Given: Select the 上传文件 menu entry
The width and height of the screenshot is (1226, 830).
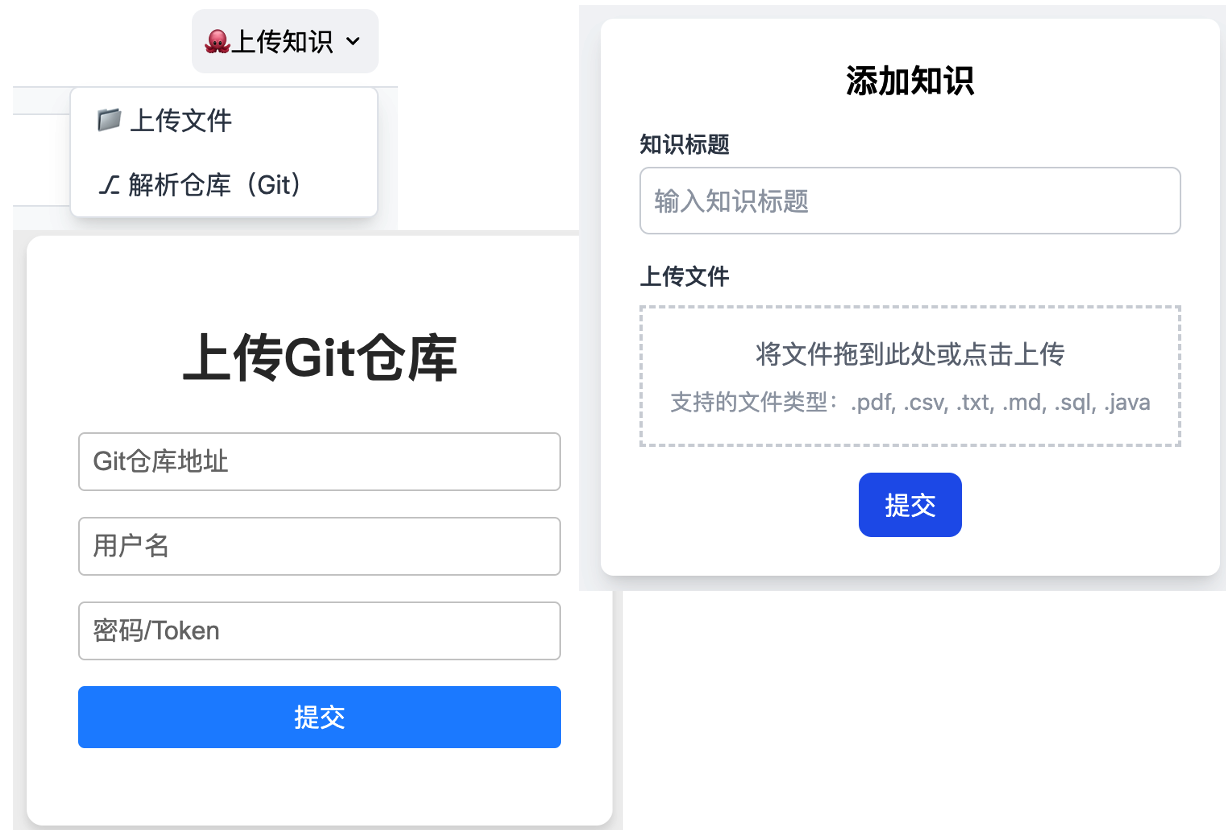Looking at the screenshot, I should click(x=181, y=121).
